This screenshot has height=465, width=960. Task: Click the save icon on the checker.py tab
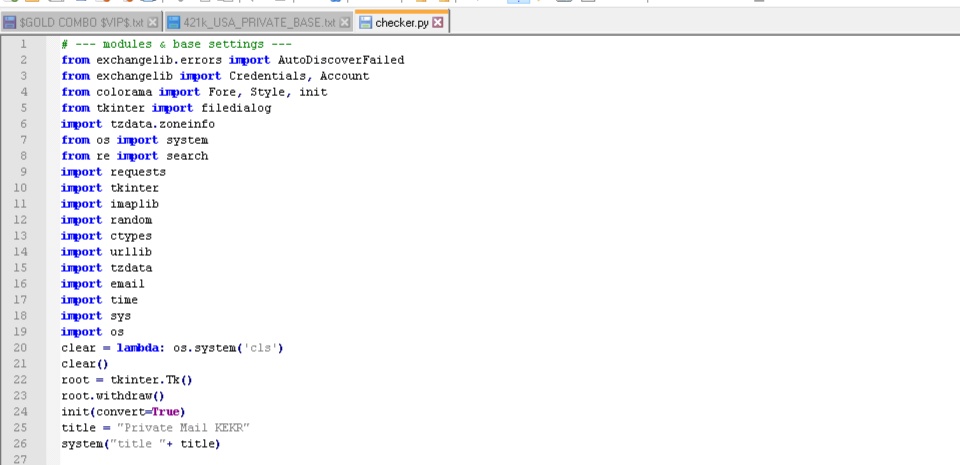coord(365,22)
